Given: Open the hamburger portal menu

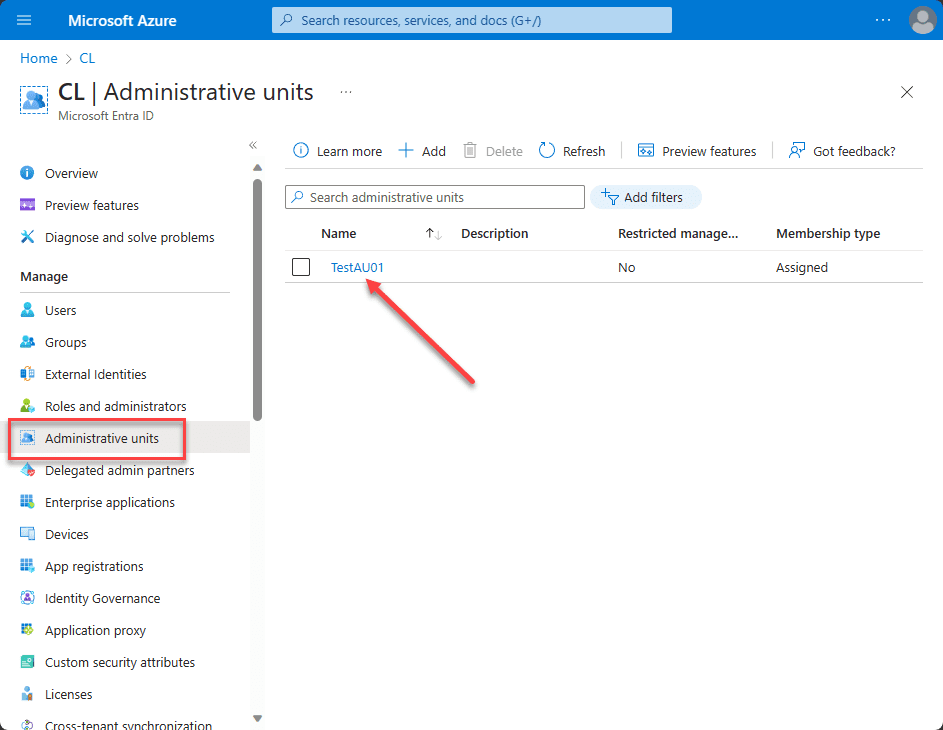Looking at the screenshot, I should [24, 20].
